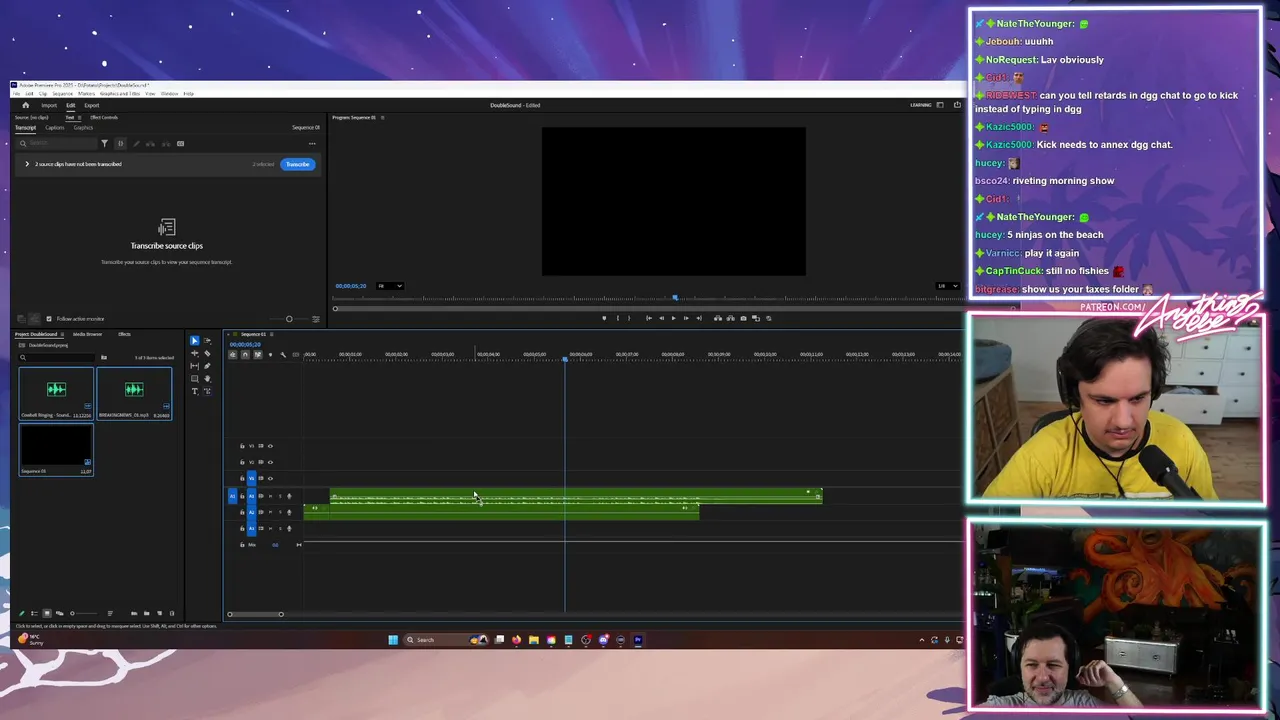Image resolution: width=1280 pixels, height=720 pixels.
Task: Toggle visibility eye of track V2
Action: coord(270,462)
